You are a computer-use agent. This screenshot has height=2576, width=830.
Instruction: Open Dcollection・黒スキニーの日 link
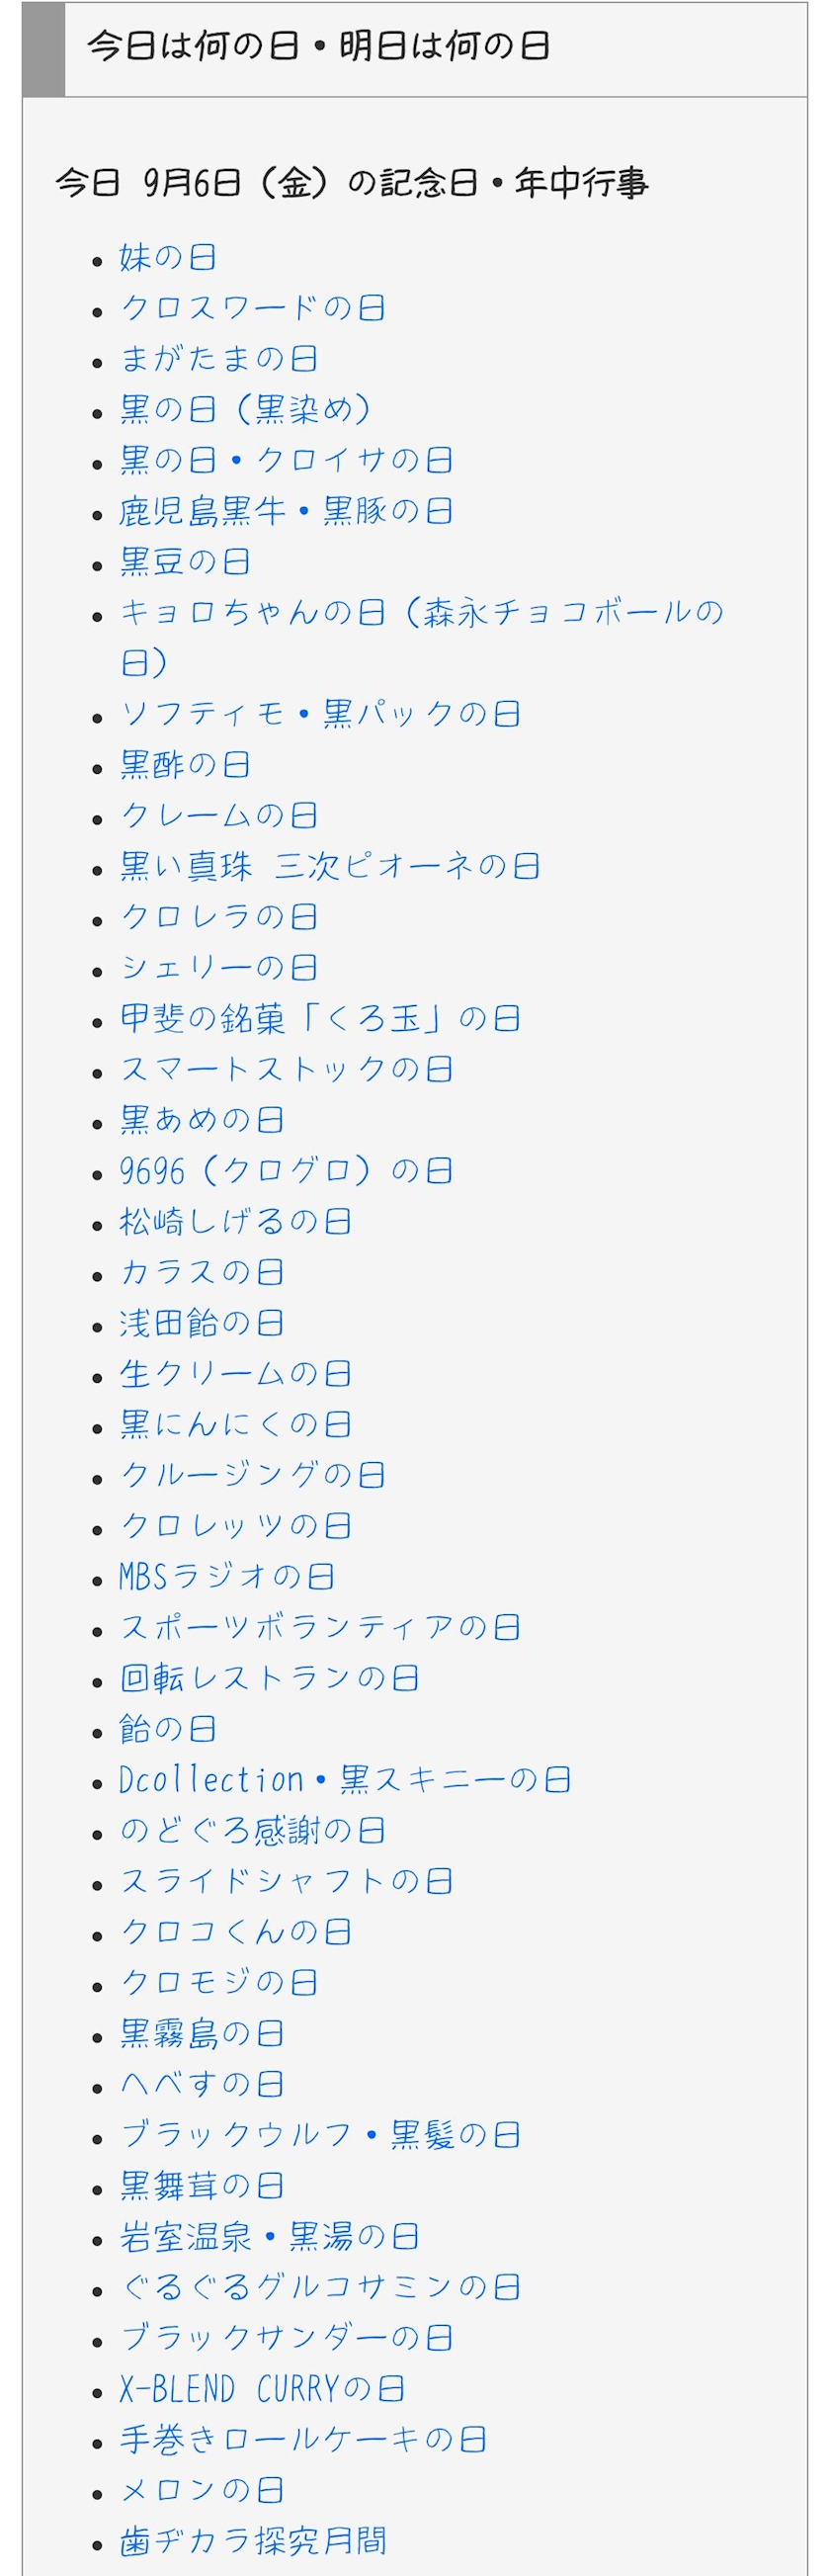click(345, 1780)
